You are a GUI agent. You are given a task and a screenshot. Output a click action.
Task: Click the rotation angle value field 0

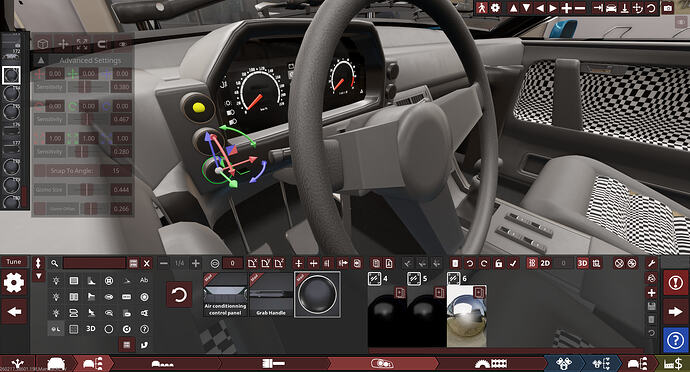(x=233, y=263)
